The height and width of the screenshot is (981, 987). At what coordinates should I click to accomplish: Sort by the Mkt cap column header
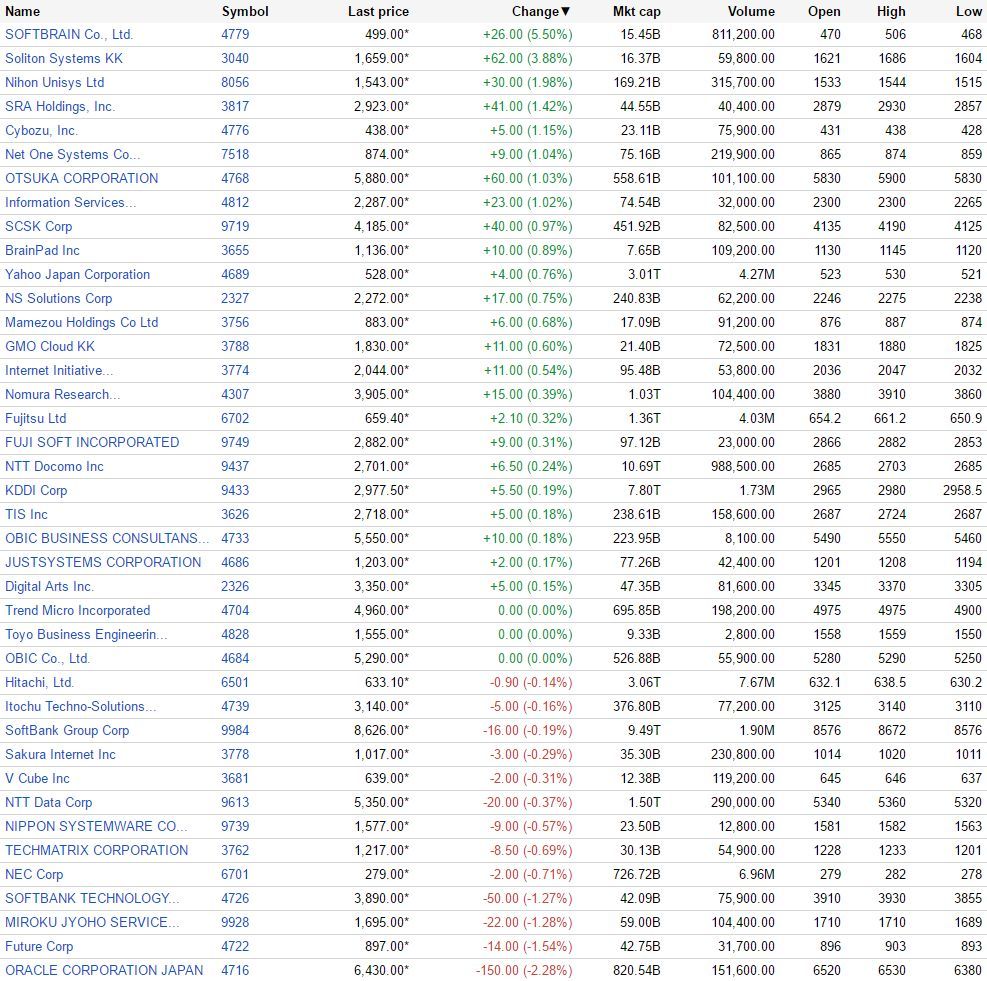tap(636, 11)
